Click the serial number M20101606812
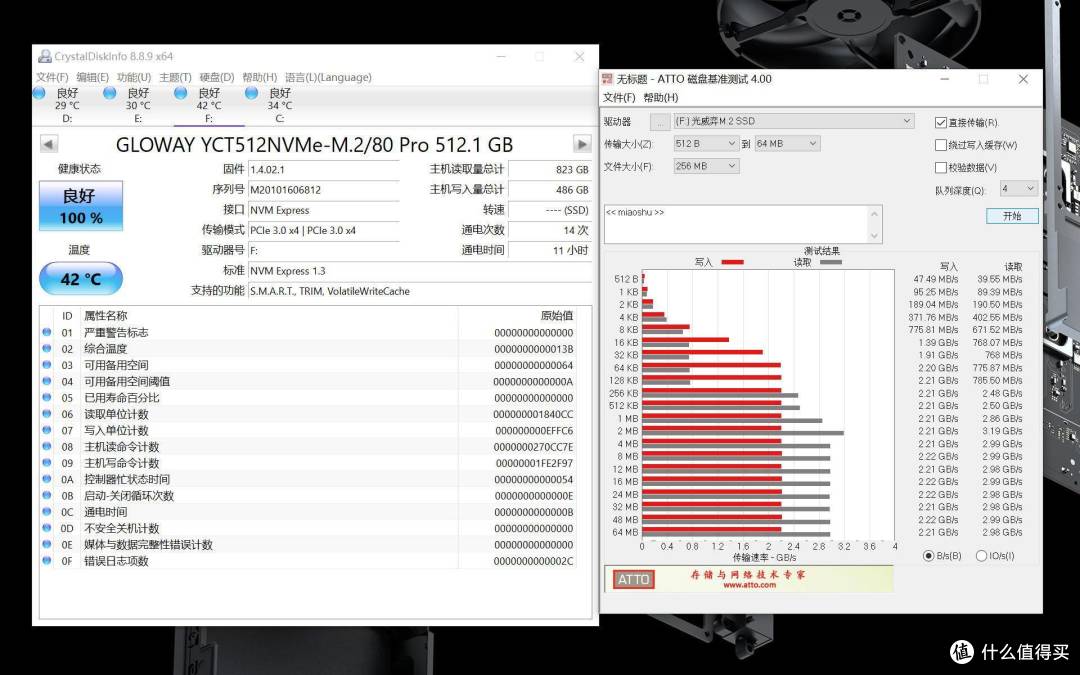The image size is (1080, 675). [285, 189]
